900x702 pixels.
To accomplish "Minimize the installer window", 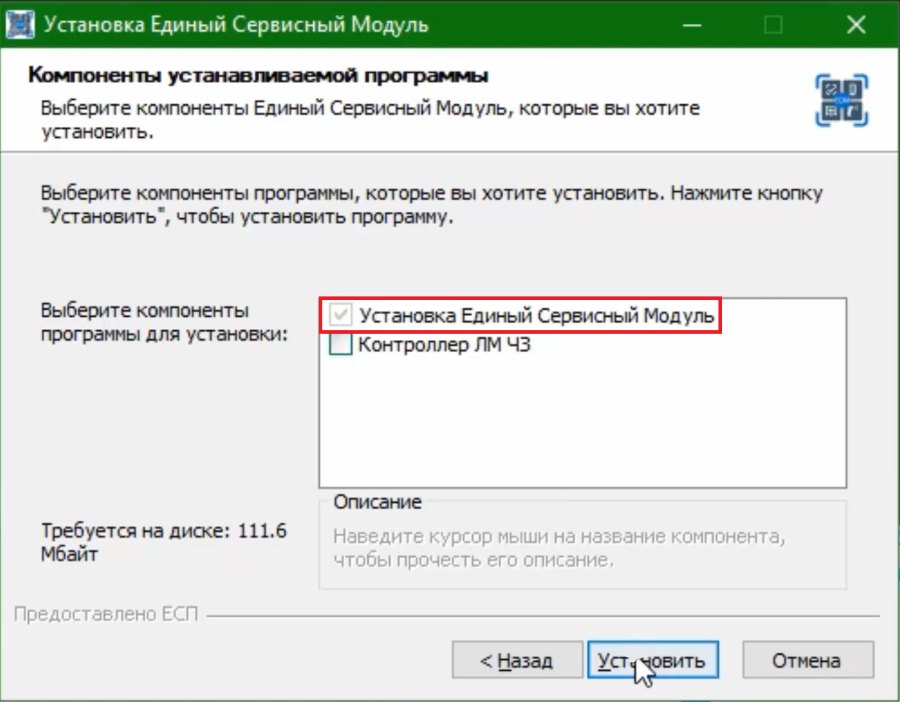I will (692, 25).
